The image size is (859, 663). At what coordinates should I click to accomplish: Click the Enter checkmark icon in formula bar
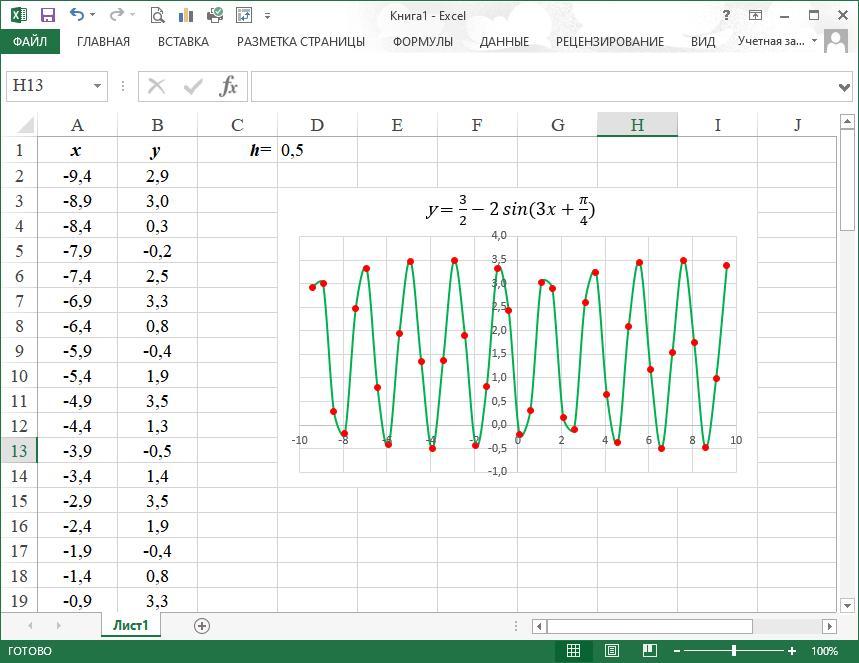(x=193, y=86)
